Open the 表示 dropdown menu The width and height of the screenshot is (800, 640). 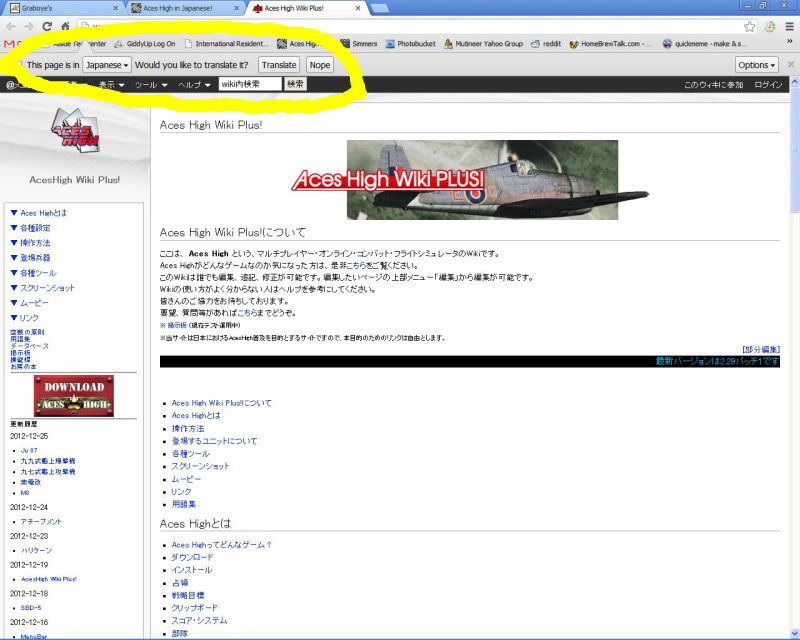(111, 85)
